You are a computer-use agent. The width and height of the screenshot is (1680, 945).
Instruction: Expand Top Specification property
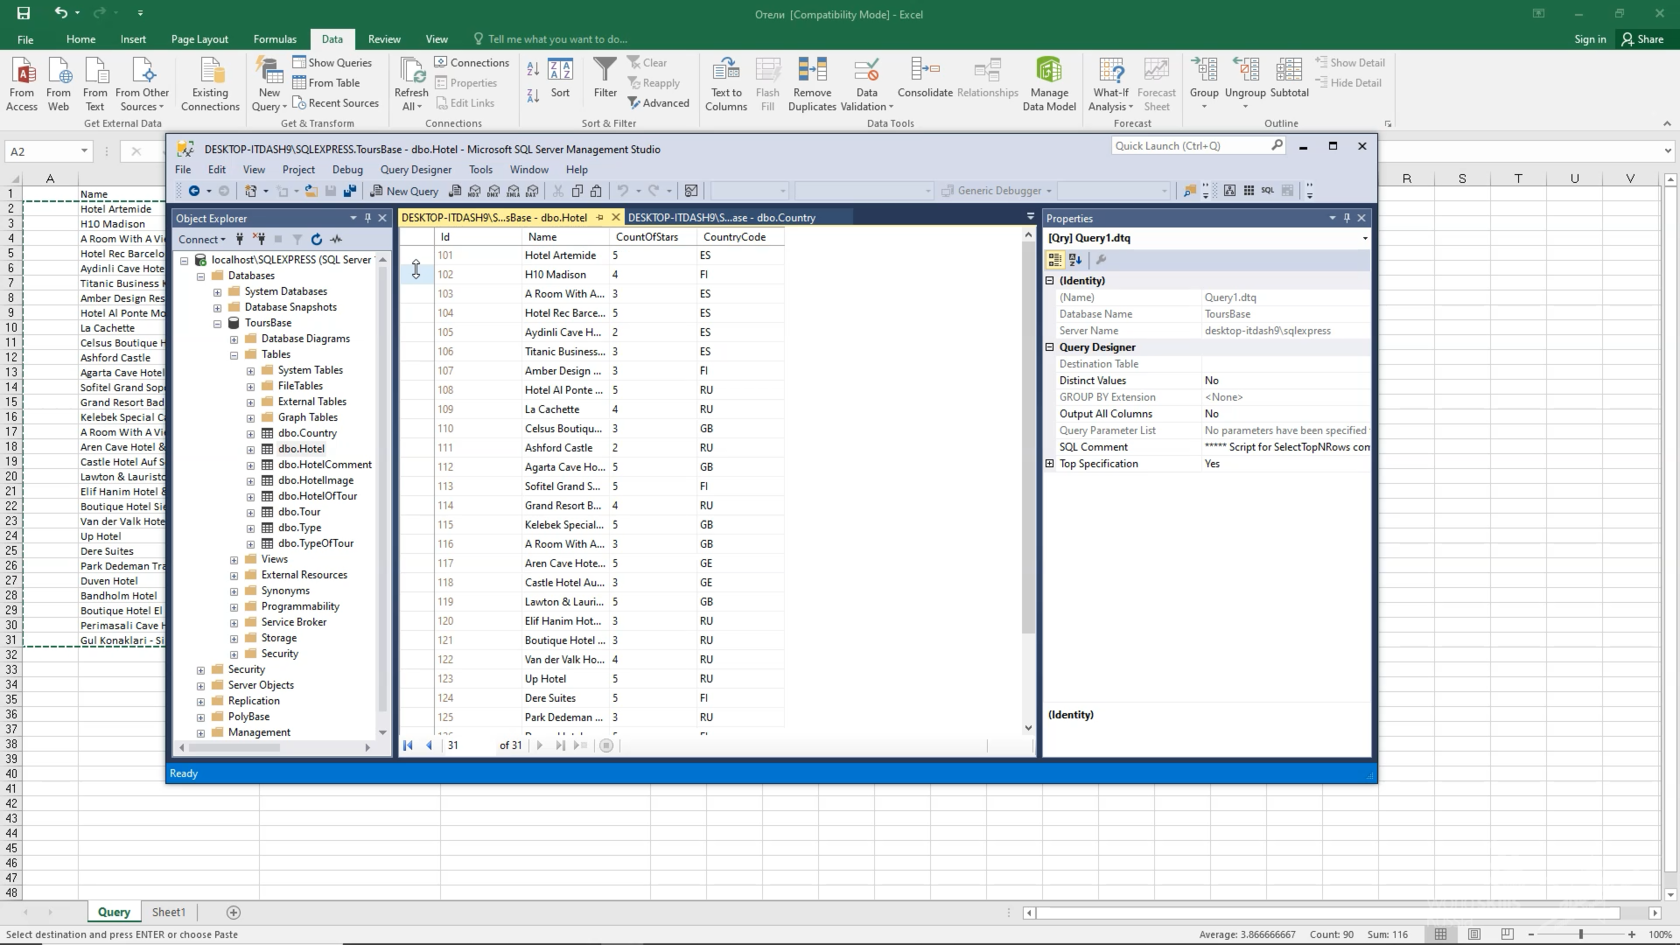tap(1050, 464)
